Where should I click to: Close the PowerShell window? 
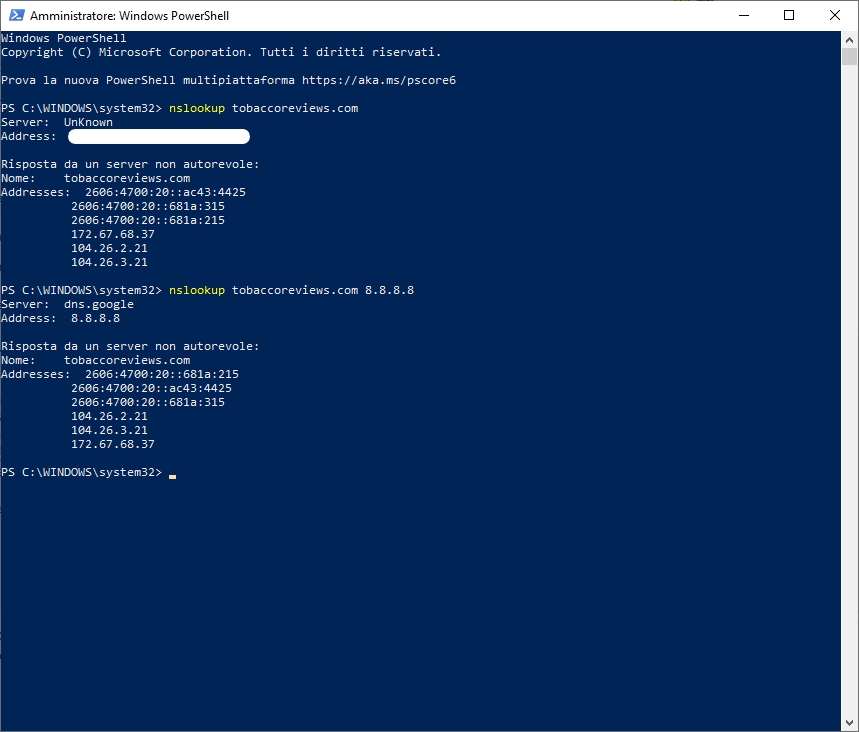pos(834,15)
